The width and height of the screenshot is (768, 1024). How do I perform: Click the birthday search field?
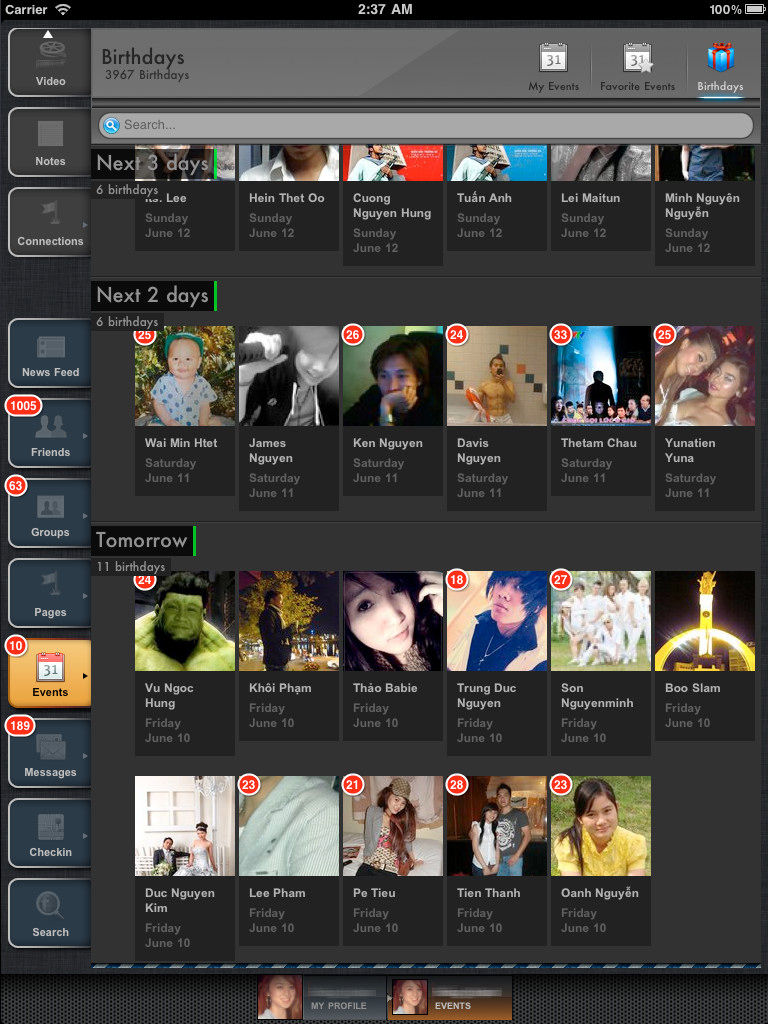[425, 125]
